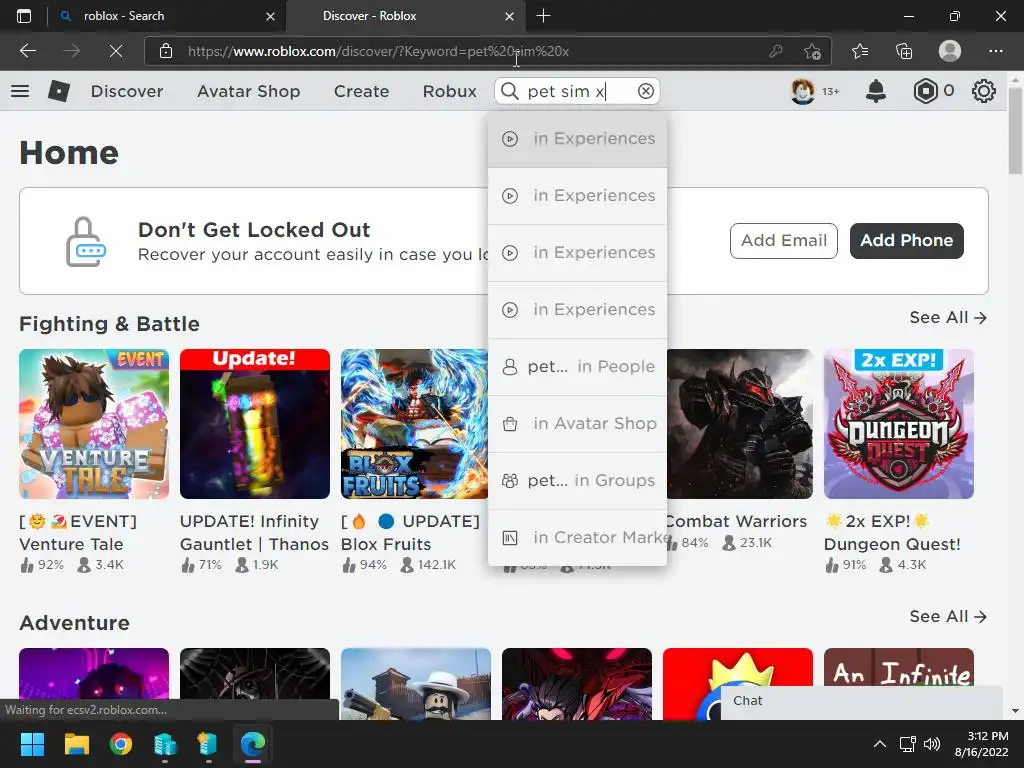Click the search magnifier icon in Roblox search box
Viewport: 1024px width, 768px height.
click(x=509, y=91)
